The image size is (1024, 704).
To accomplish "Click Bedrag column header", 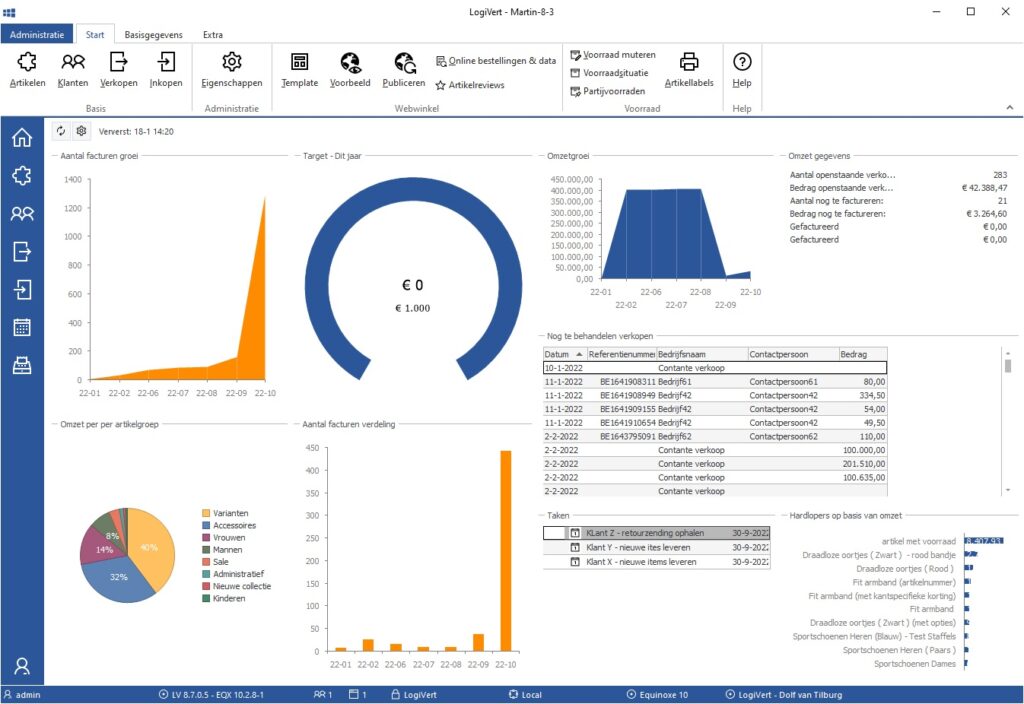I will tap(863, 354).
